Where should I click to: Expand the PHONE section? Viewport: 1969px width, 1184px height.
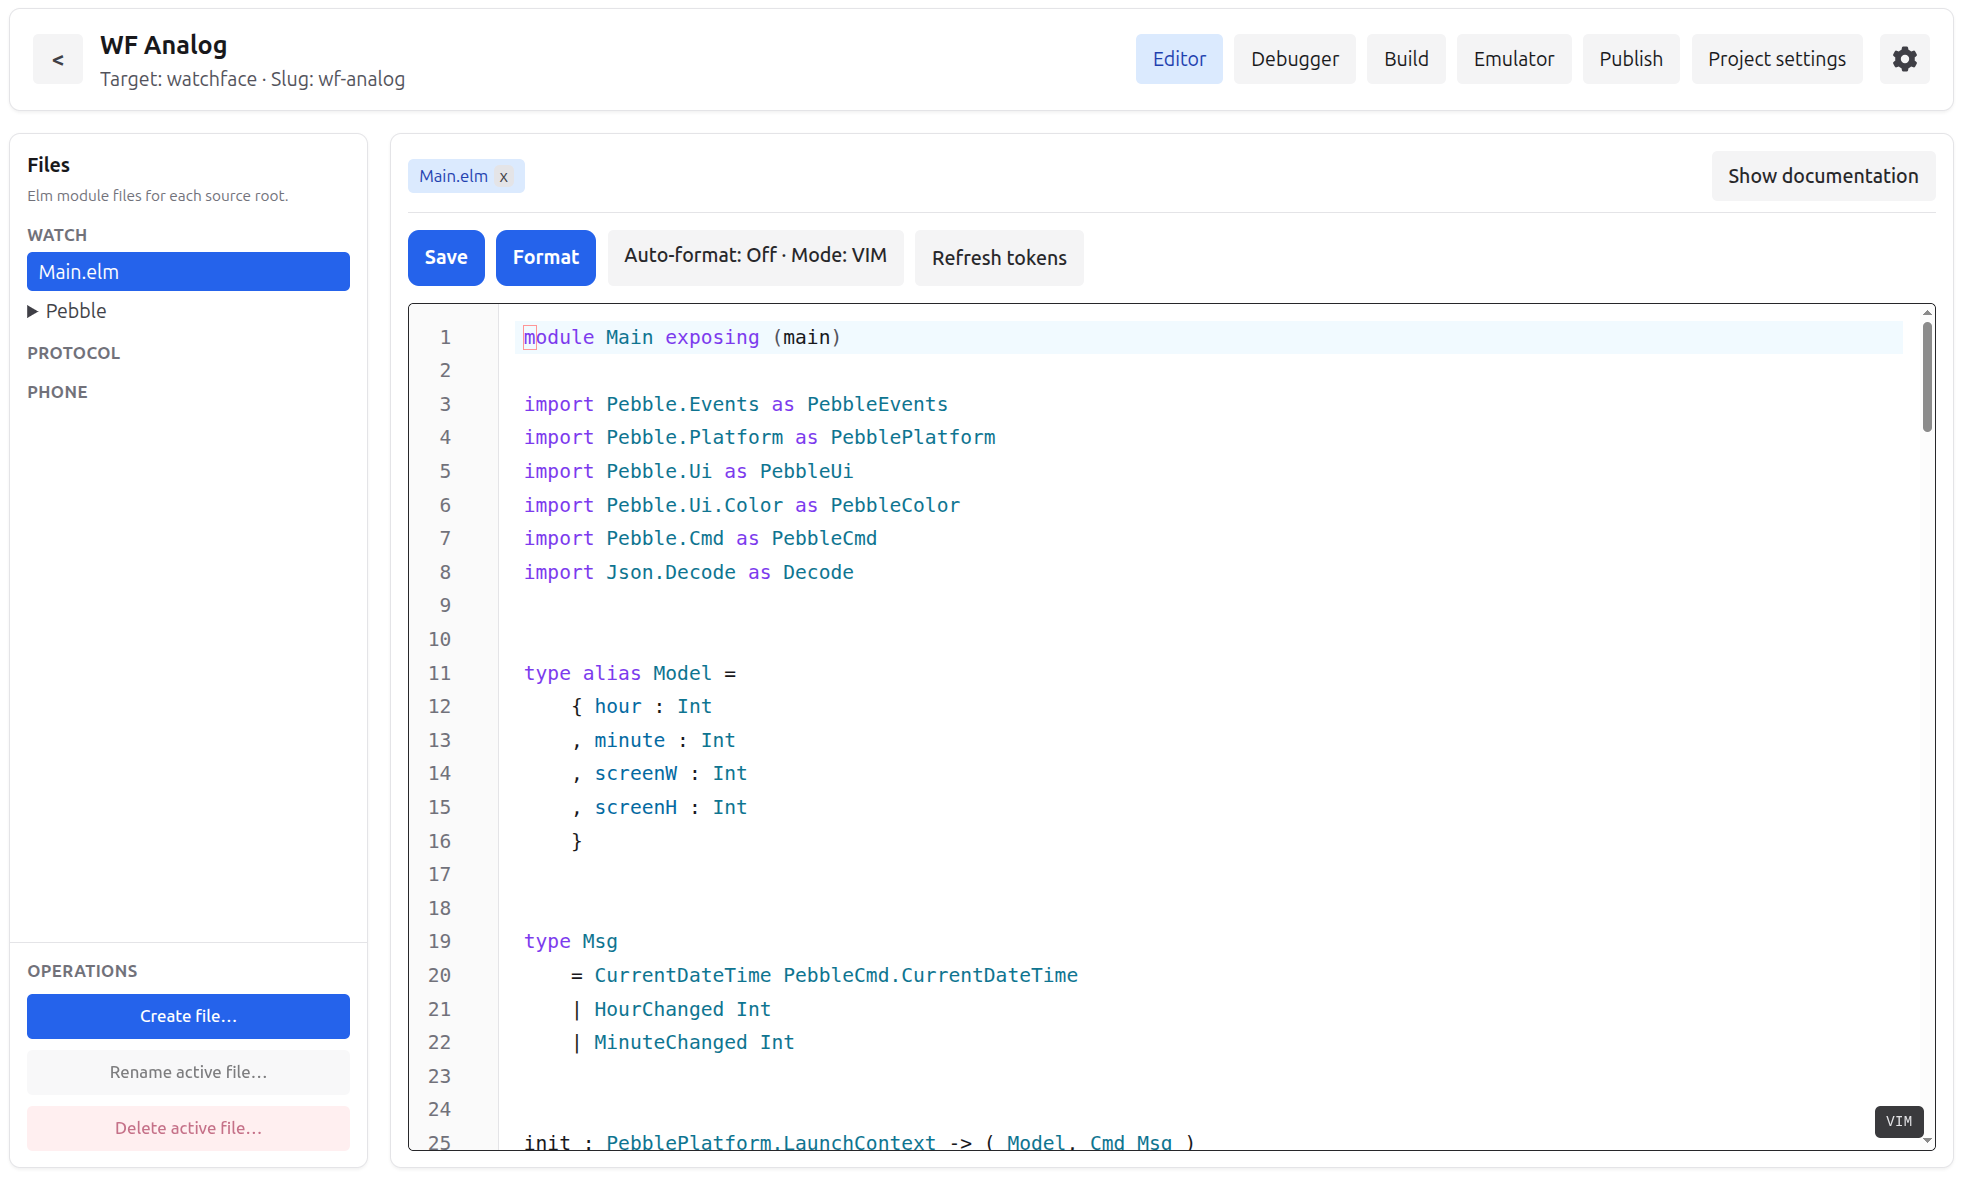(x=57, y=391)
